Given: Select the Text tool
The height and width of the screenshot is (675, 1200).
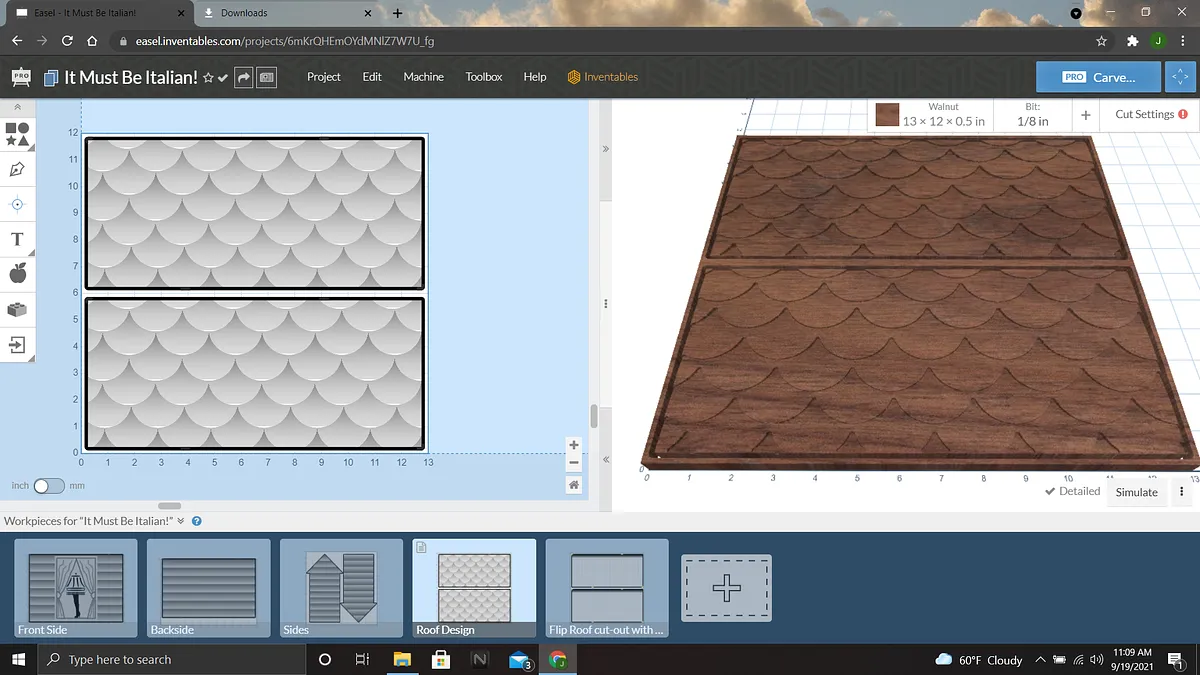Looking at the screenshot, I should (x=17, y=239).
